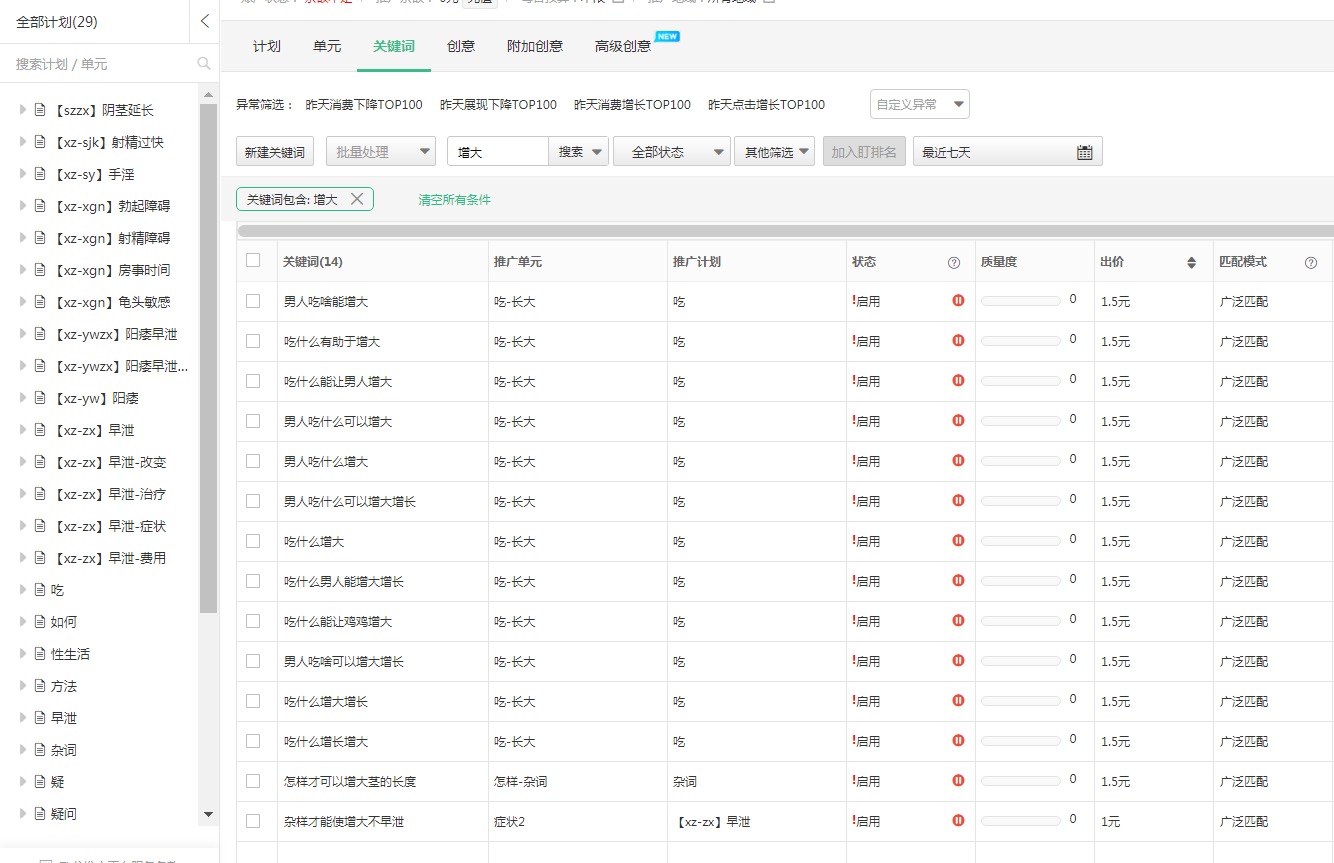The height and width of the screenshot is (863, 1334).
Task: Click the keyword search input containing 增大
Action: click(500, 151)
